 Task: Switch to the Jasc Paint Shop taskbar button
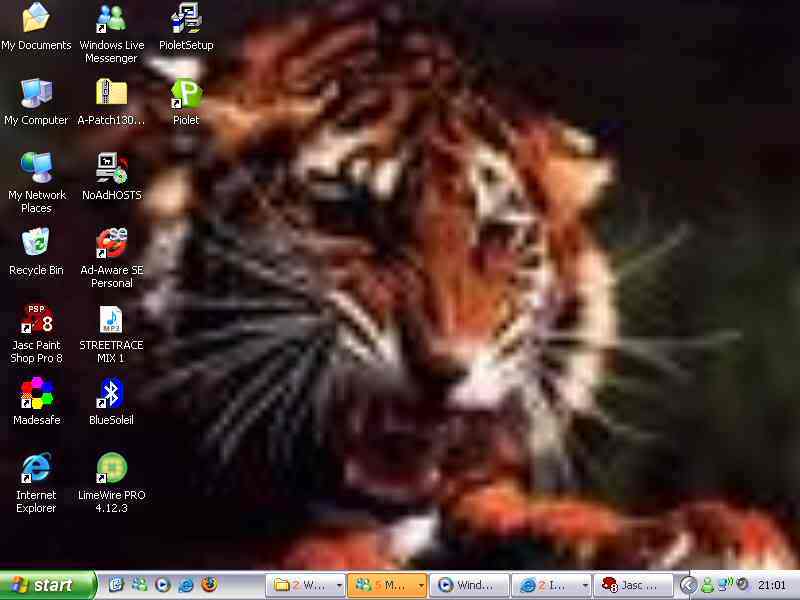(634, 585)
